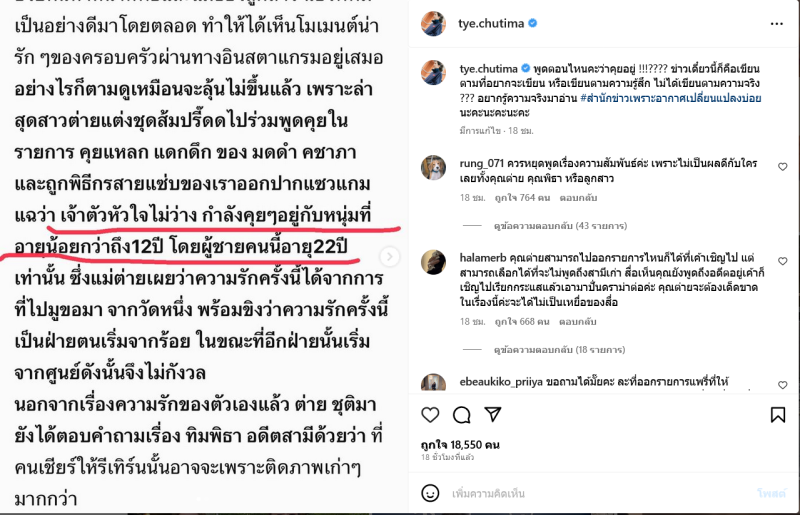The height and width of the screenshot is (515, 800).
Task: Open rung_071's profile avatar
Action: tap(433, 167)
